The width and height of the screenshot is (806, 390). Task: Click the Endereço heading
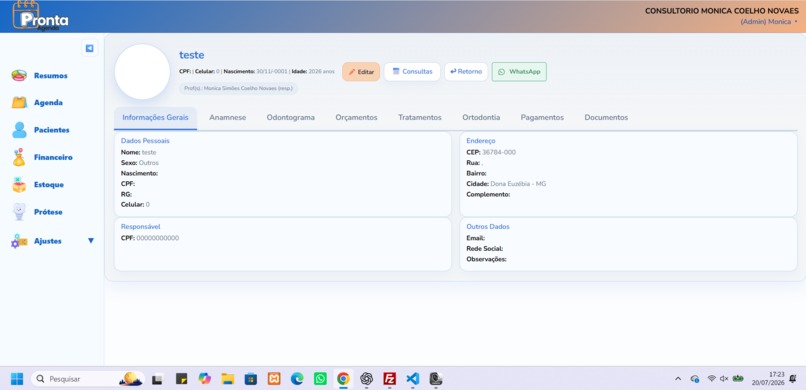click(481, 140)
